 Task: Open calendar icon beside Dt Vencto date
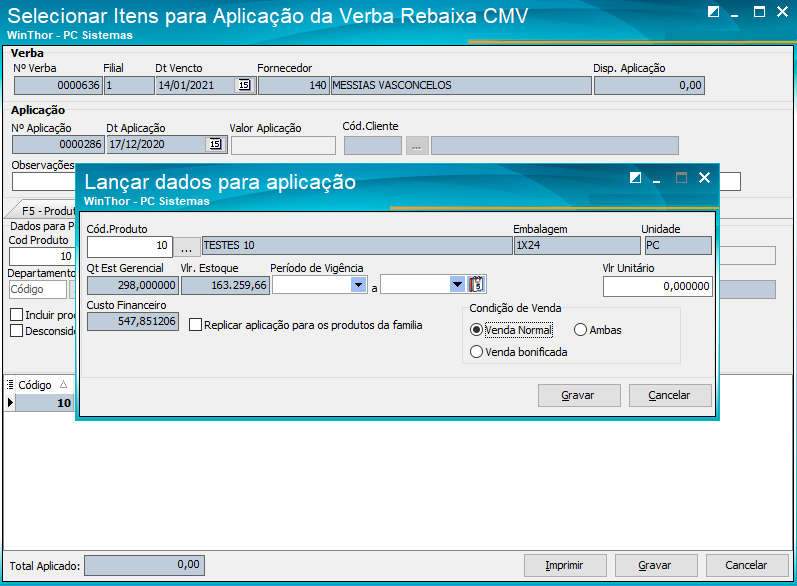point(244,85)
